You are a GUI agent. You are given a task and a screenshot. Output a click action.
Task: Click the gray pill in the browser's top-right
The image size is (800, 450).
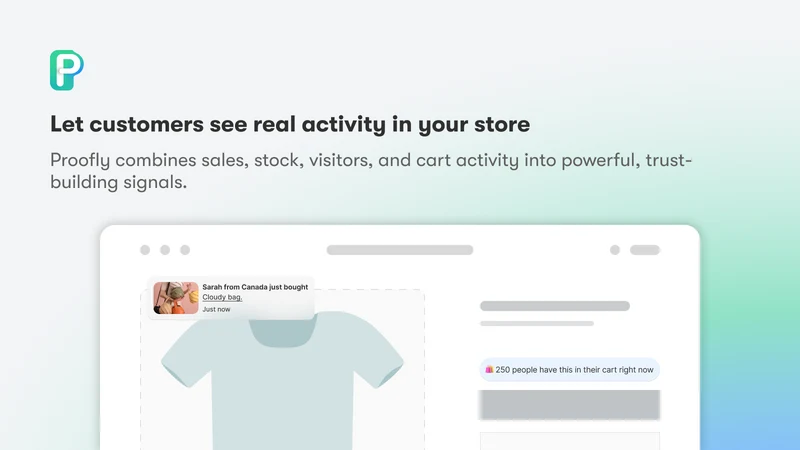645,250
